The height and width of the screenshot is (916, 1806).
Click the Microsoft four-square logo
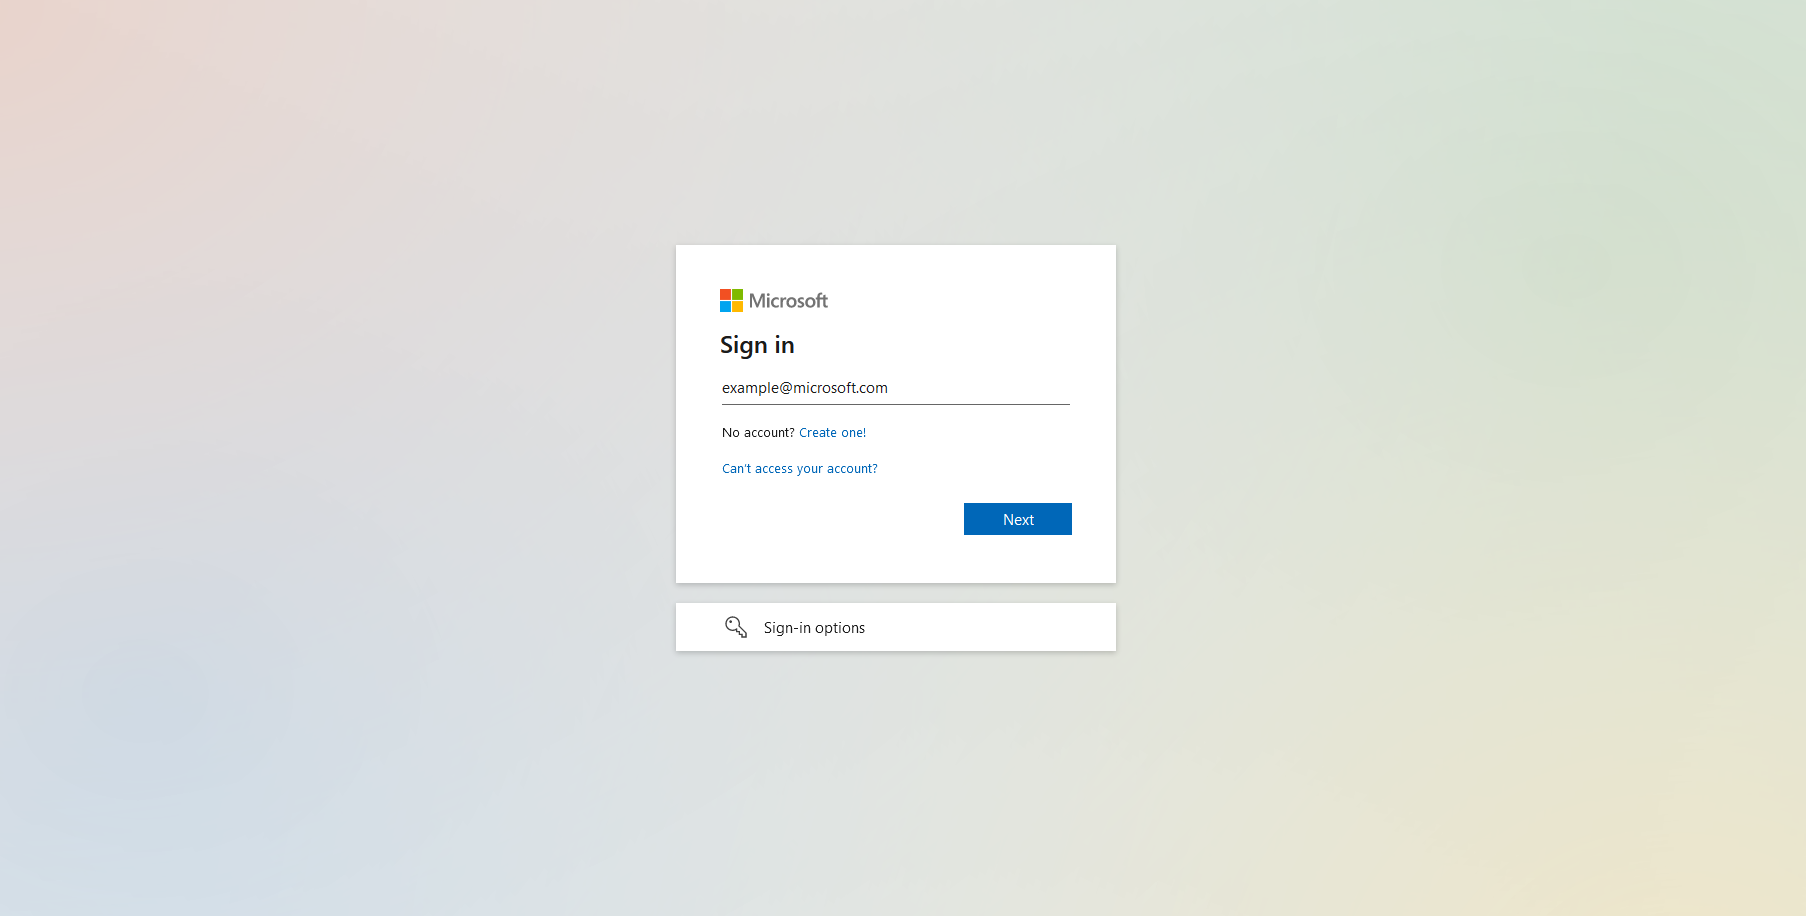pos(731,301)
